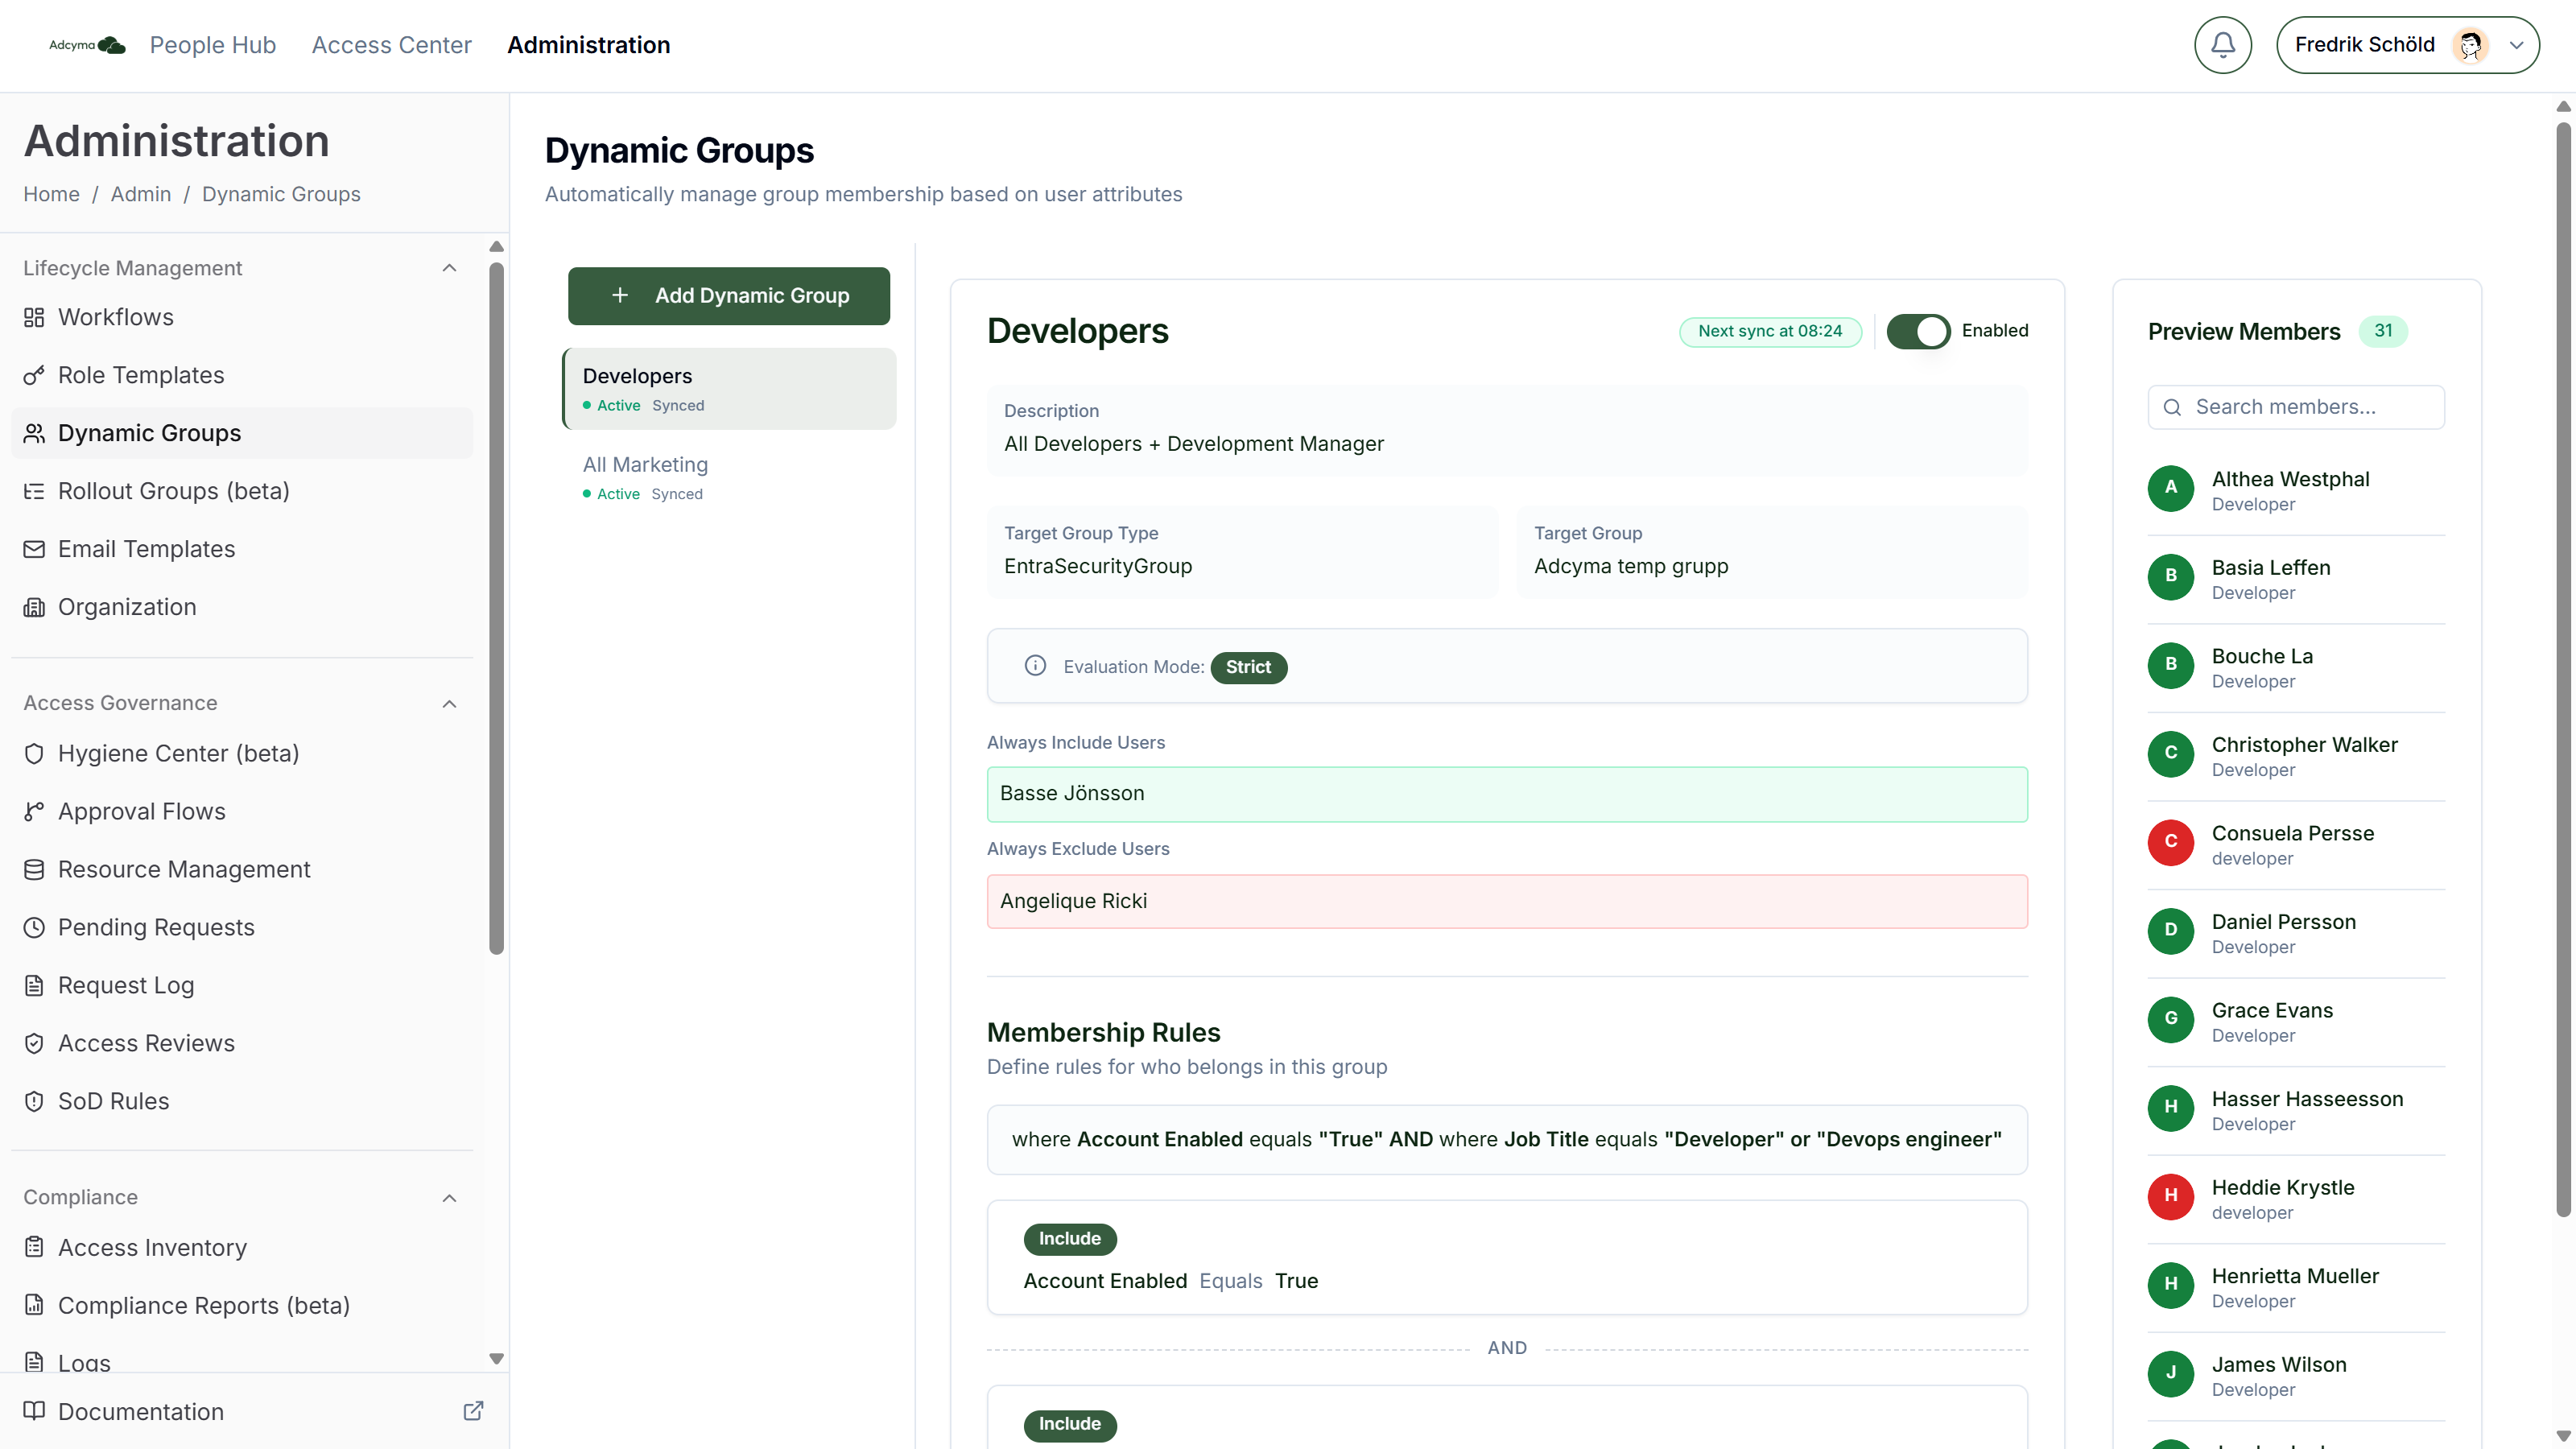Screen dimensions: 2576x1449
Task: Click Consuela Persse red avatar
Action: coord(2171,842)
